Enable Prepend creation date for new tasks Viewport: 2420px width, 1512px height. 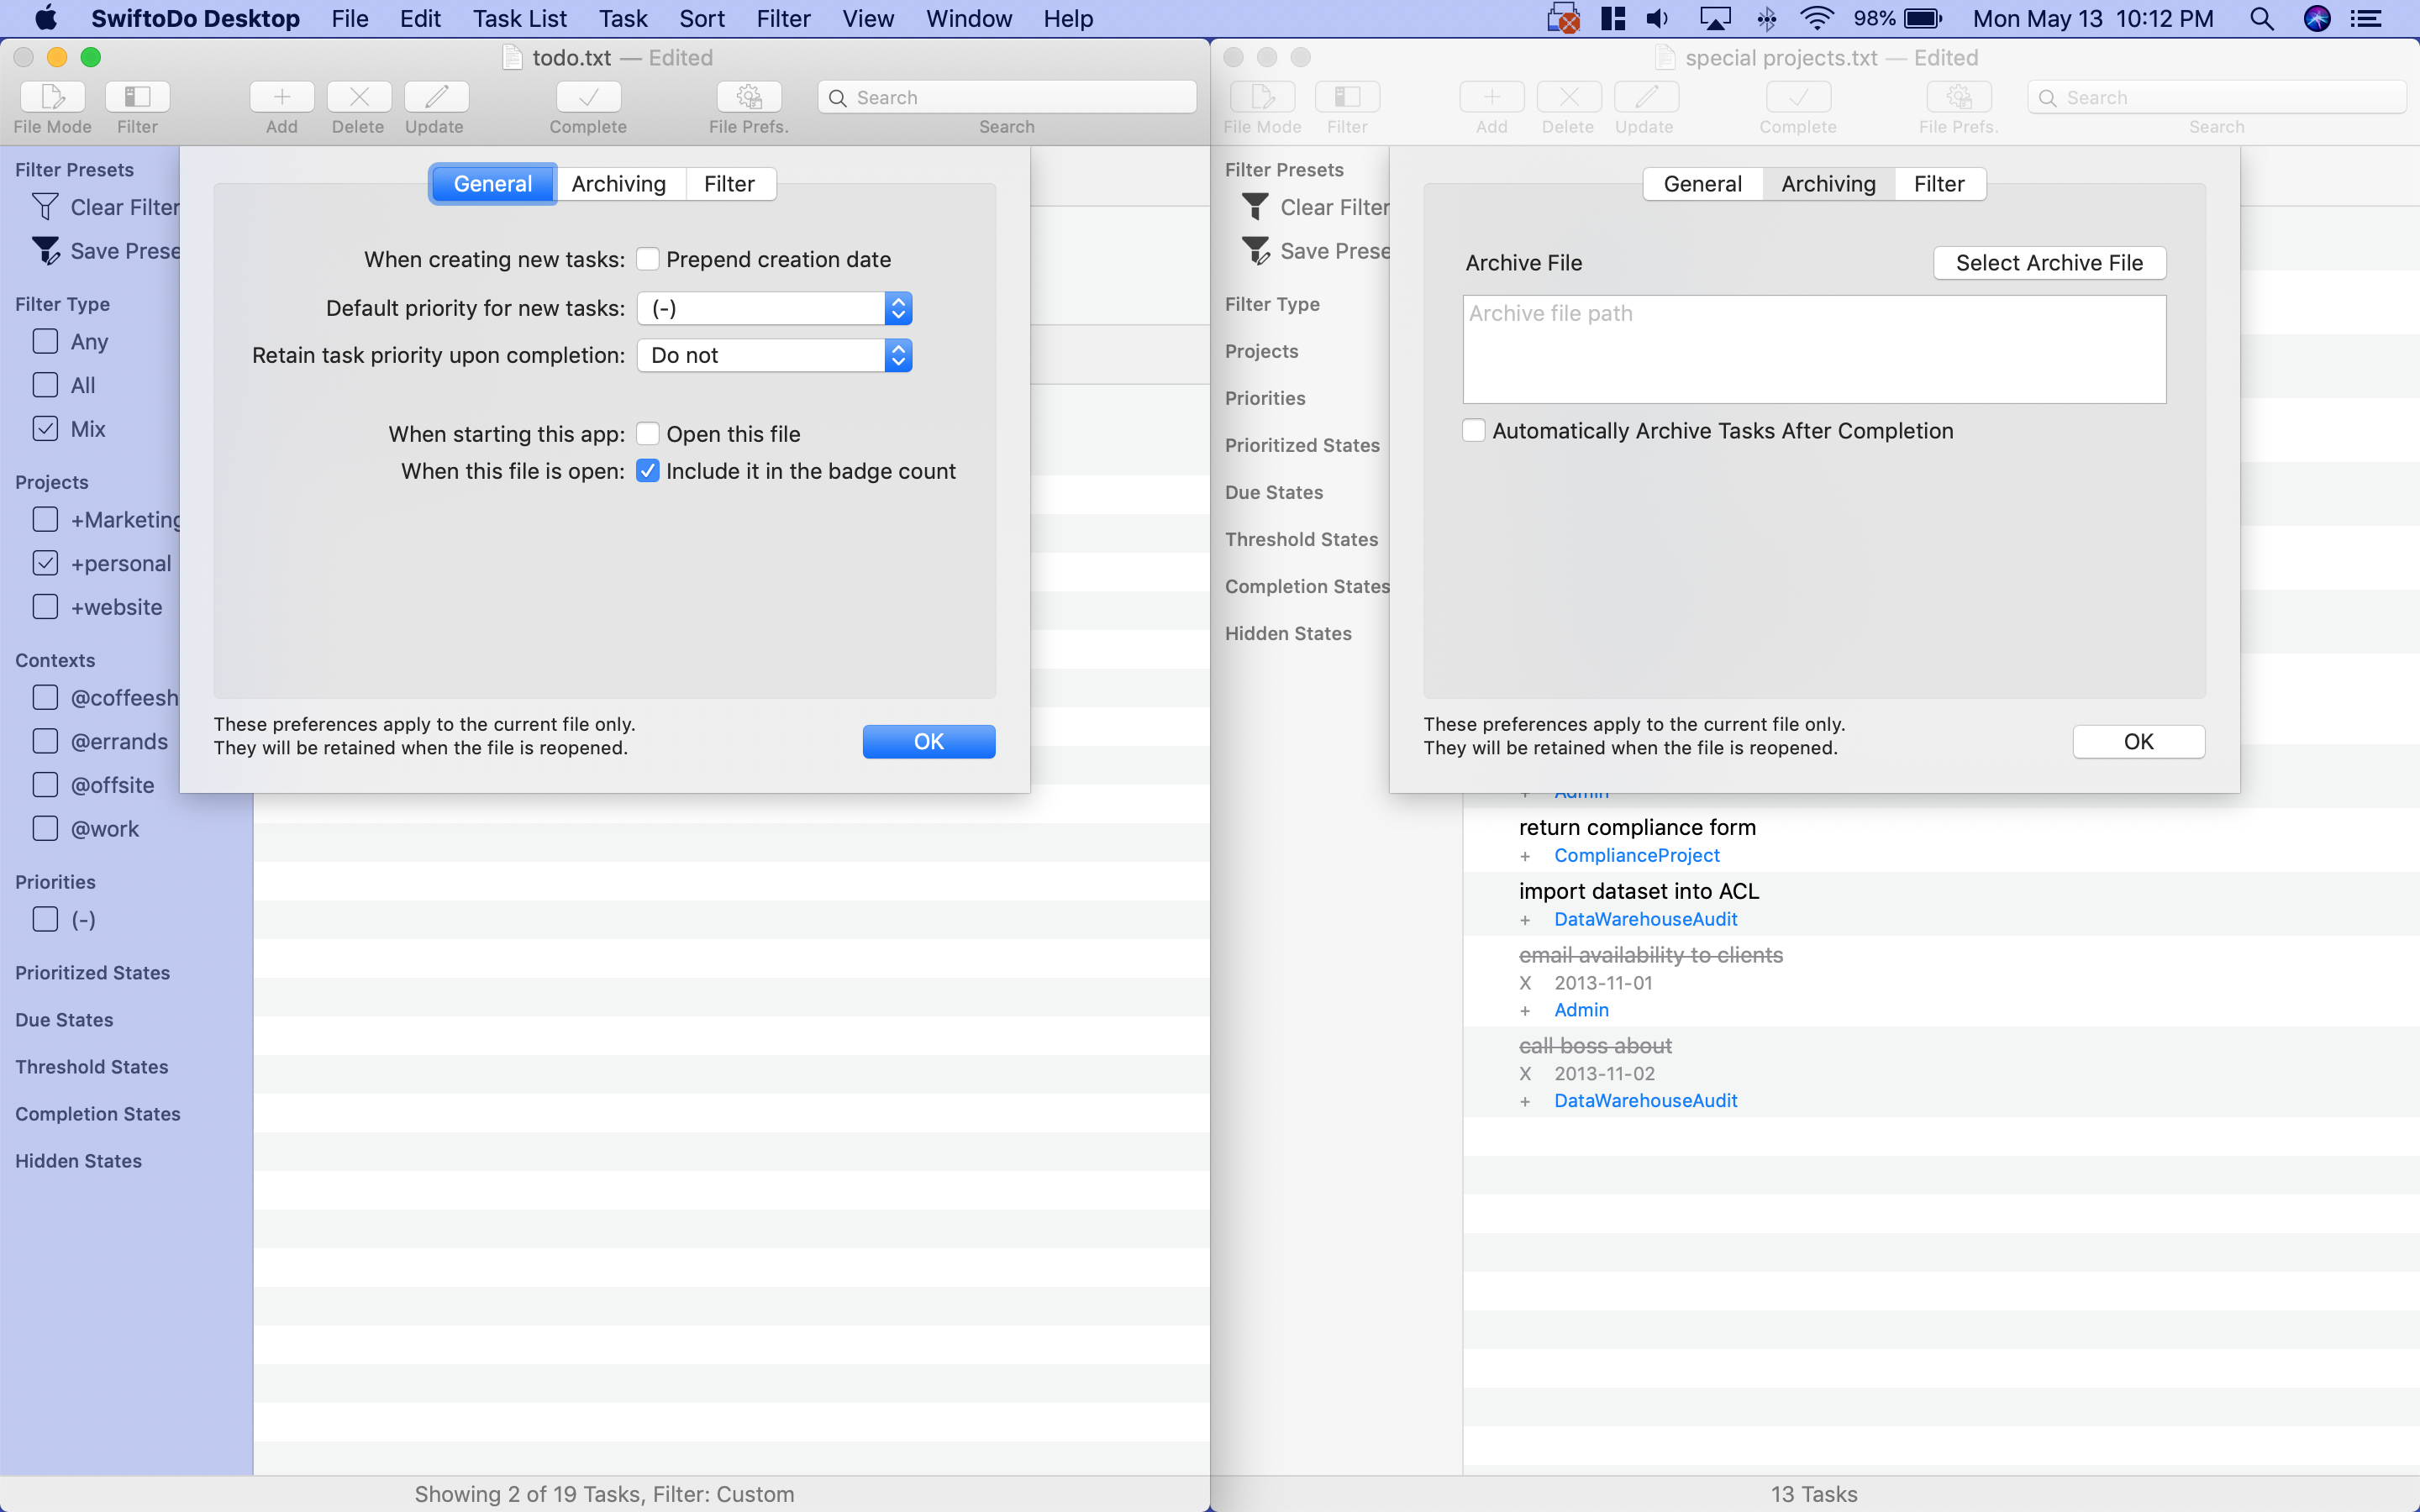pos(649,259)
